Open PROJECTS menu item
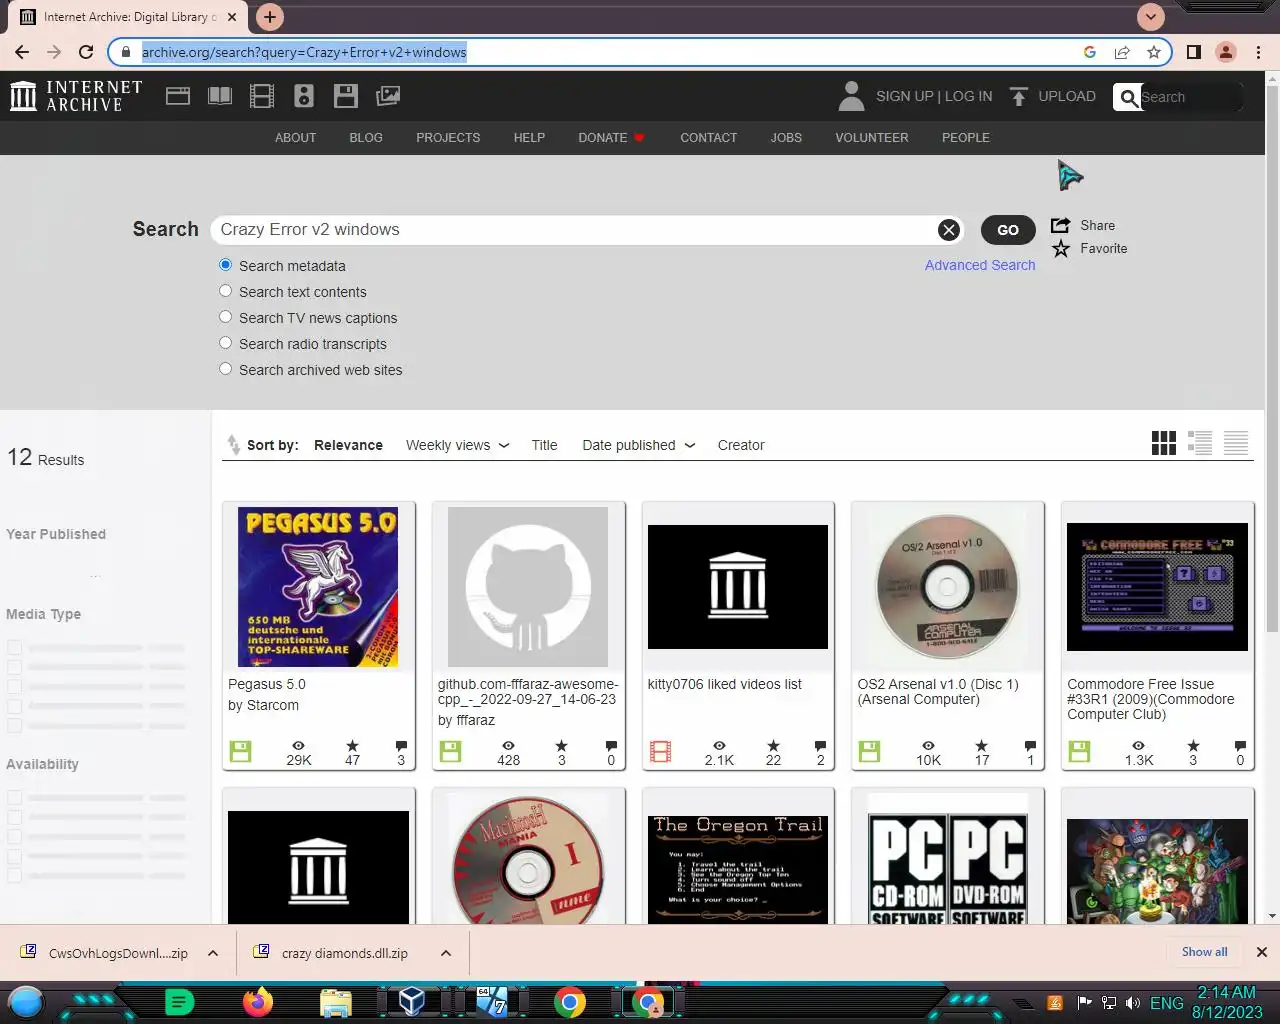 pyautogui.click(x=448, y=138)
